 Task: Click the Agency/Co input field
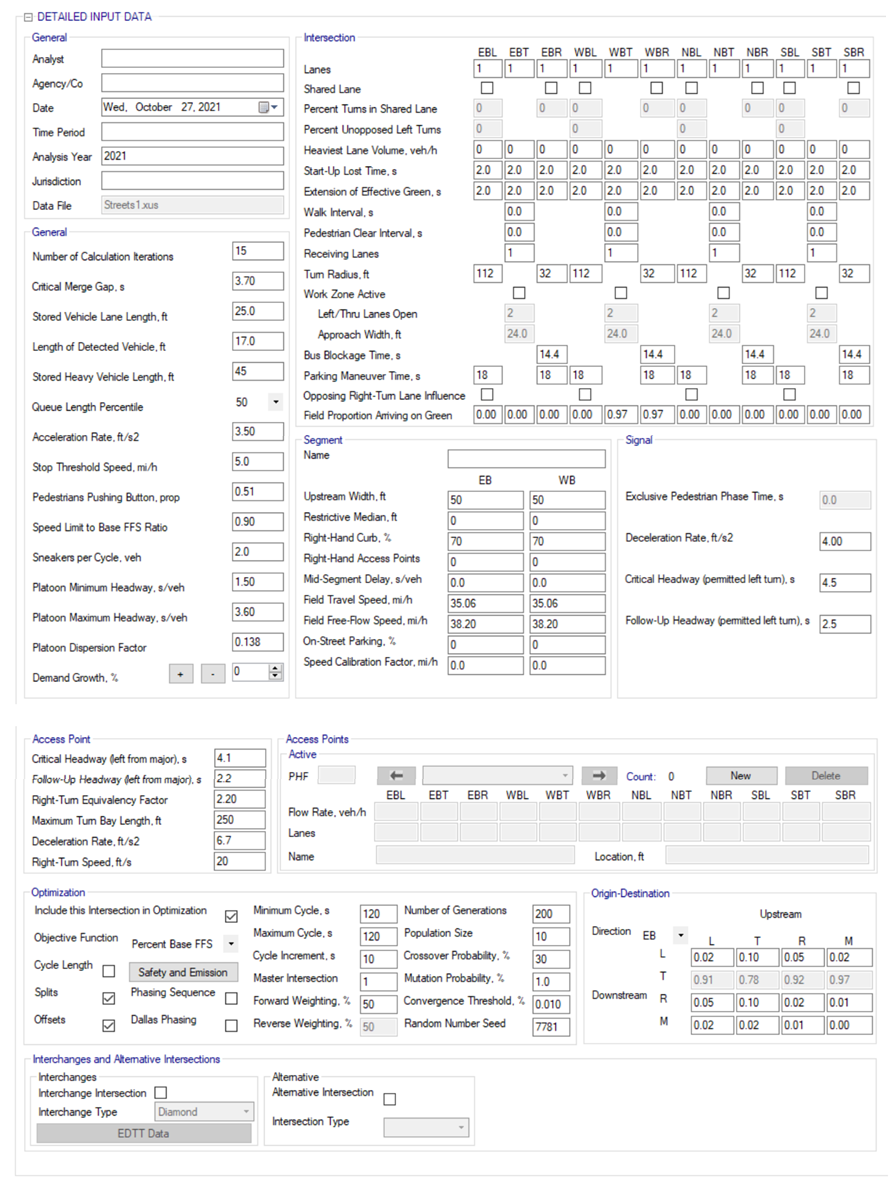click(193, 83)
